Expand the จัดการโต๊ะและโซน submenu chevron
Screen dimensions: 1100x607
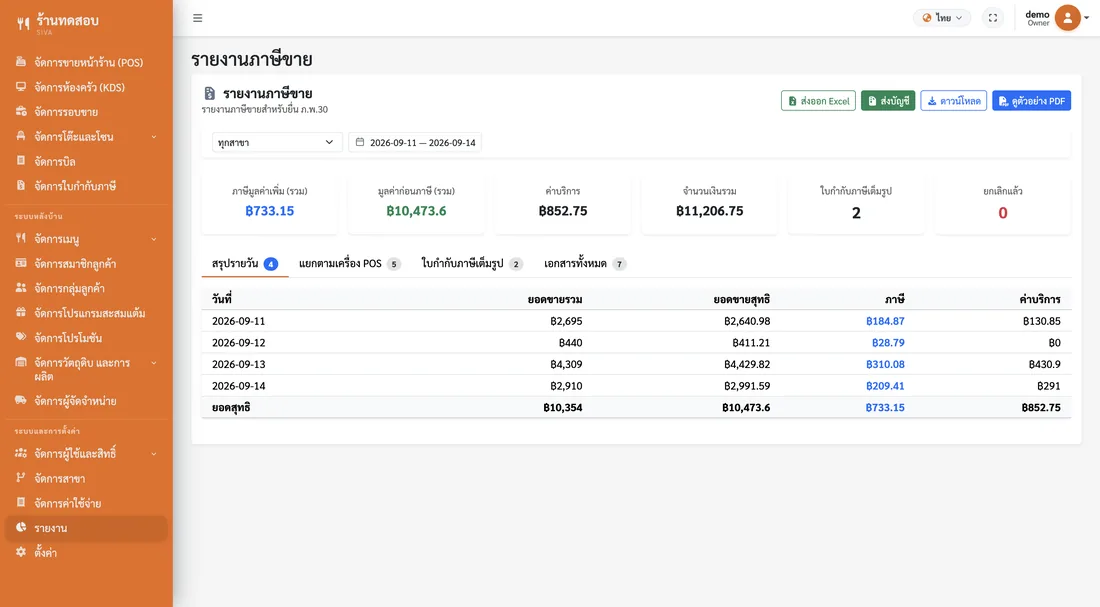[154, 137]
